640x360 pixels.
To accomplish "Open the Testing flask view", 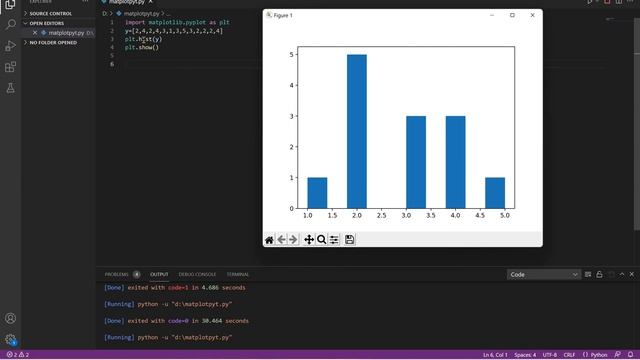I will point(10,88).
